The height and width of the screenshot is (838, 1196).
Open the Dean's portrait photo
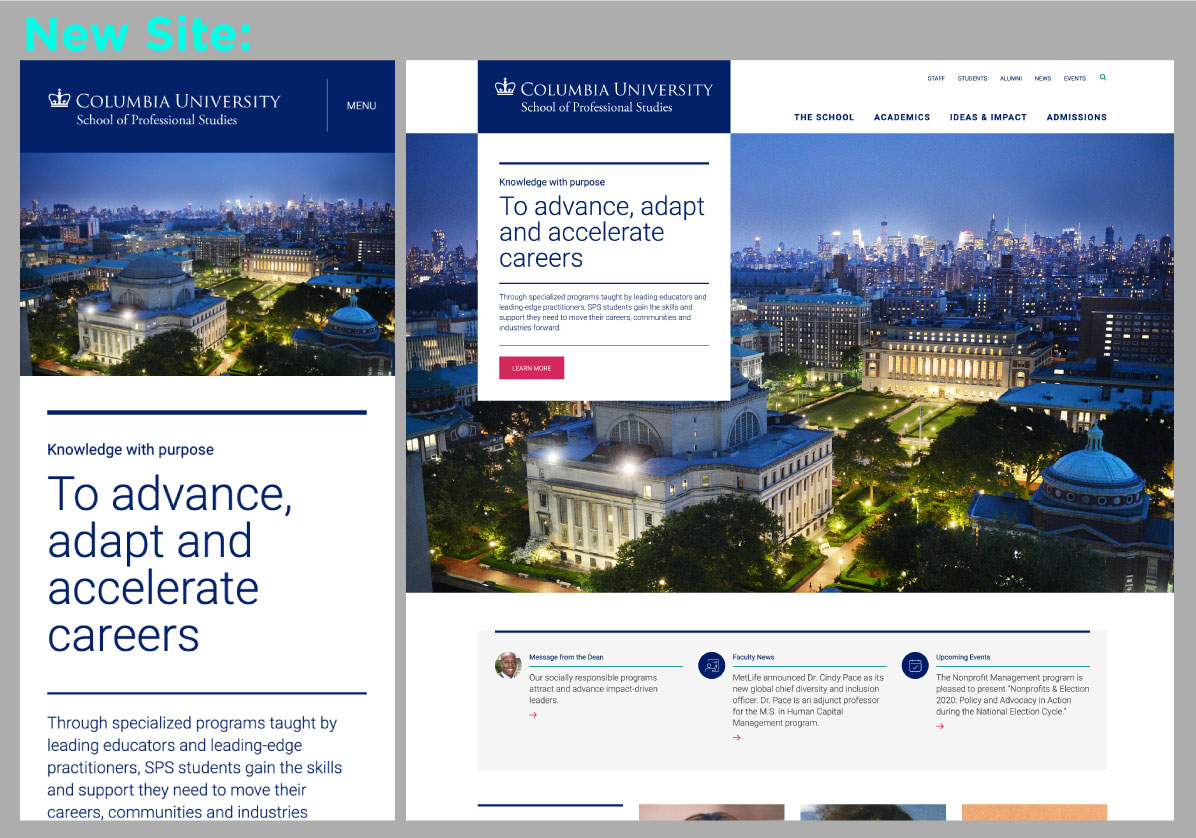508,665
